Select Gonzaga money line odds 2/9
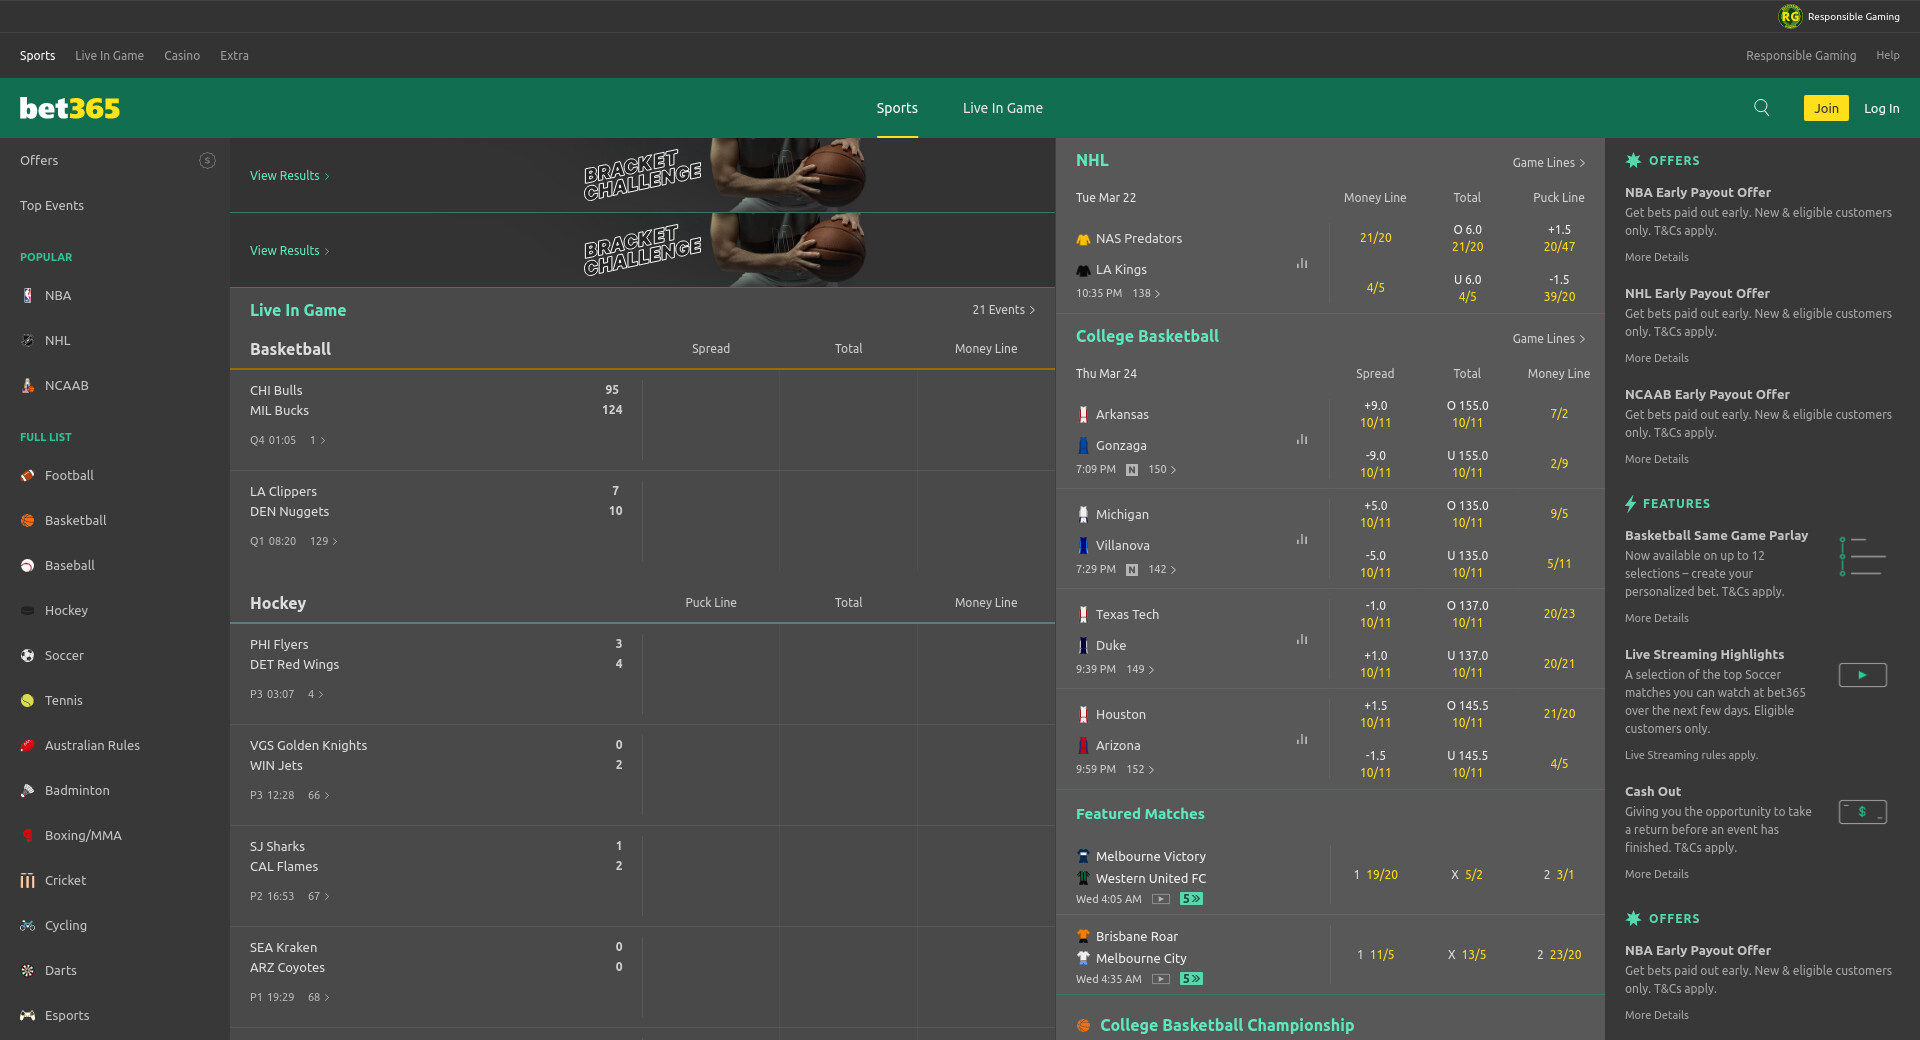1920x1040 pixels. click(x=1558, y=464)
